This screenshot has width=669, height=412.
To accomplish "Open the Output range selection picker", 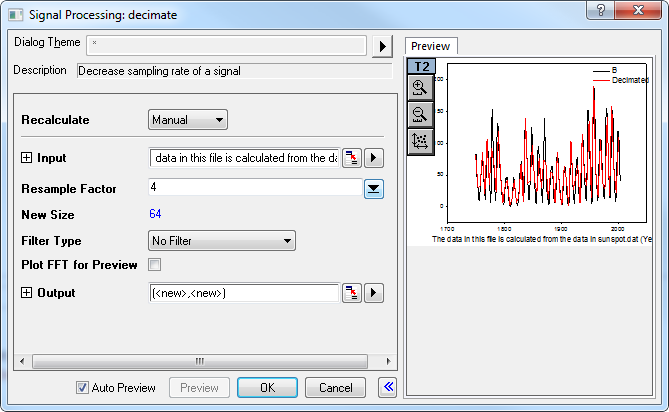I will tap(352, 293).
